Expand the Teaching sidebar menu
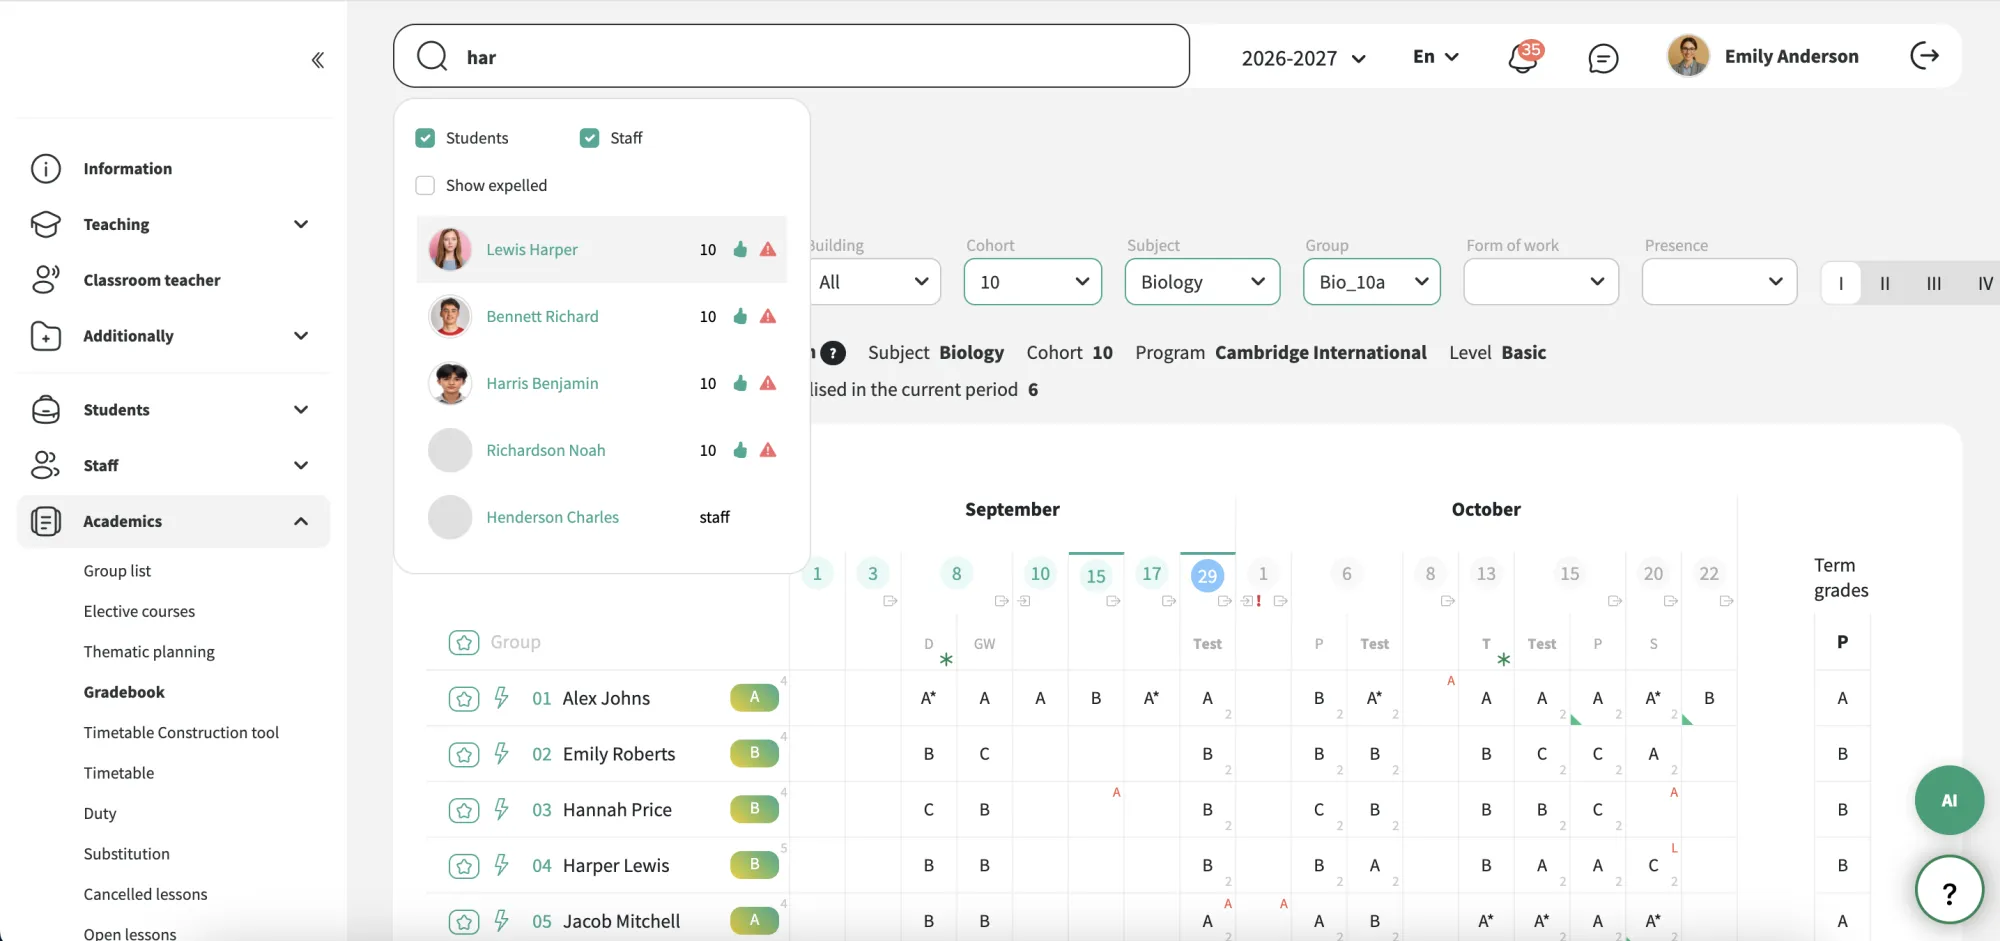 [173, 224]
